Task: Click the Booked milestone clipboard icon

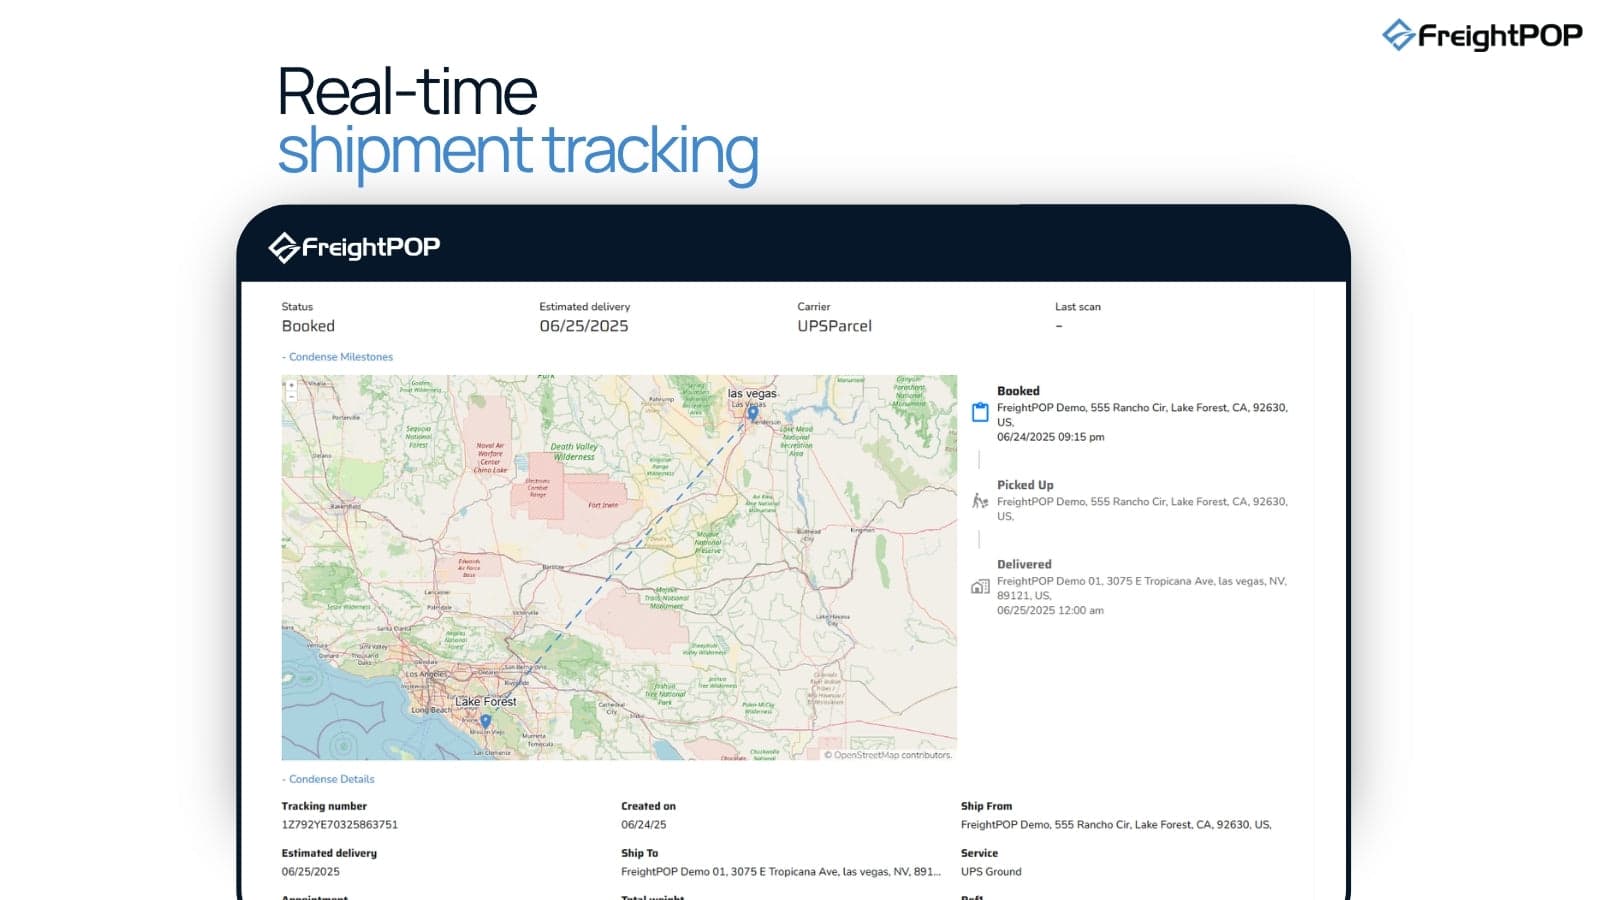Action: tap(980, 412)
